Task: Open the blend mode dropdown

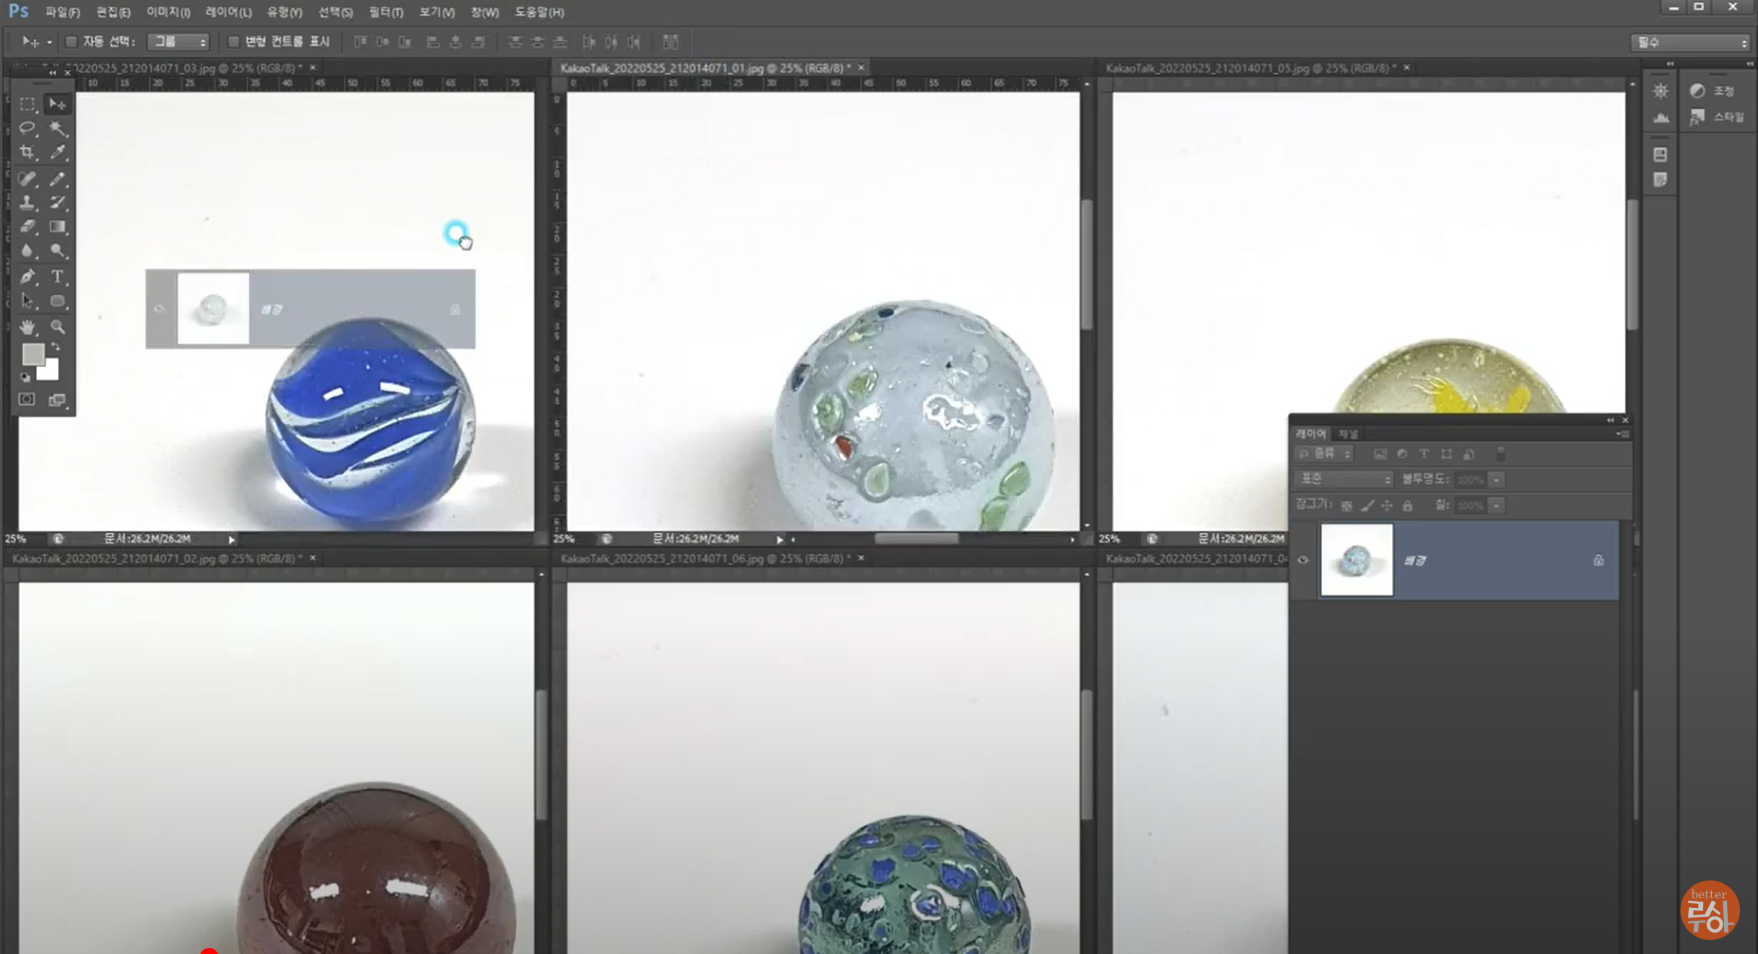Action: pos(1343,480)
